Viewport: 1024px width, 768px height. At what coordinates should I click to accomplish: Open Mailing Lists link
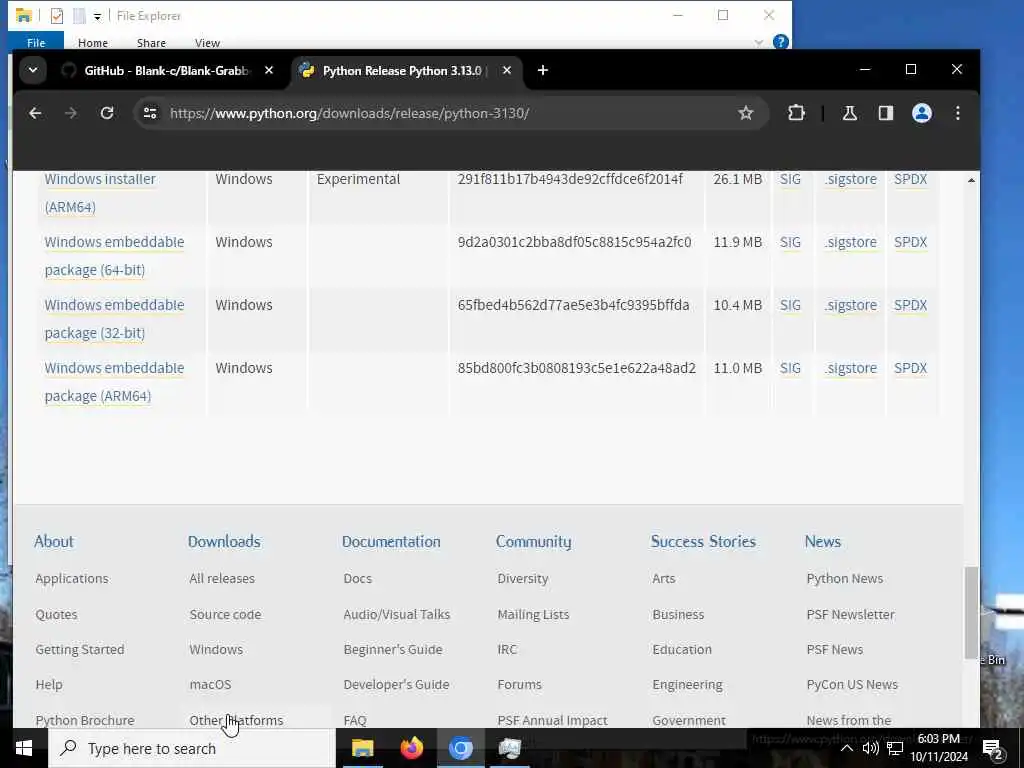coord(533,614)
